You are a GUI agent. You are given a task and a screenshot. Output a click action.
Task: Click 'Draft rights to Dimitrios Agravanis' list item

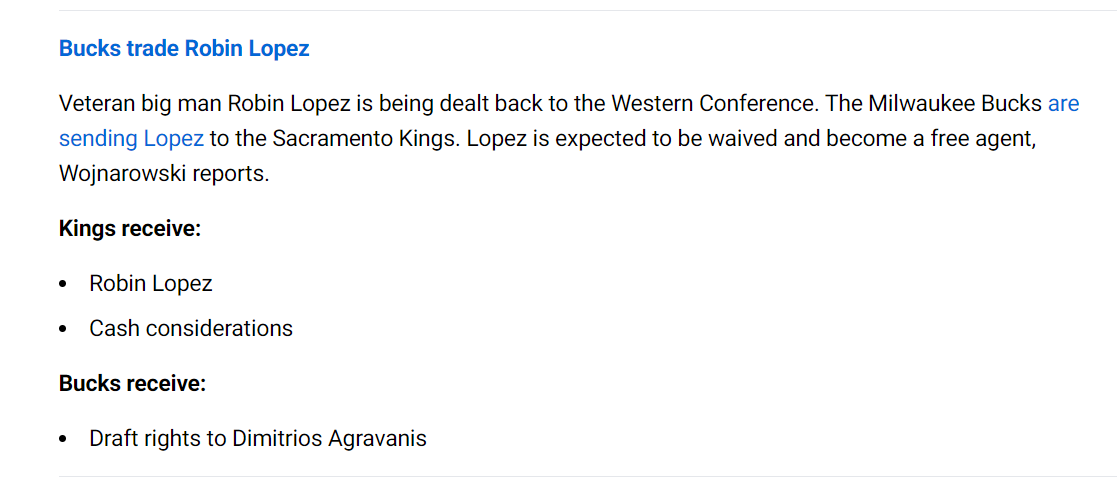pyautogui.click(x=258, y=439)
